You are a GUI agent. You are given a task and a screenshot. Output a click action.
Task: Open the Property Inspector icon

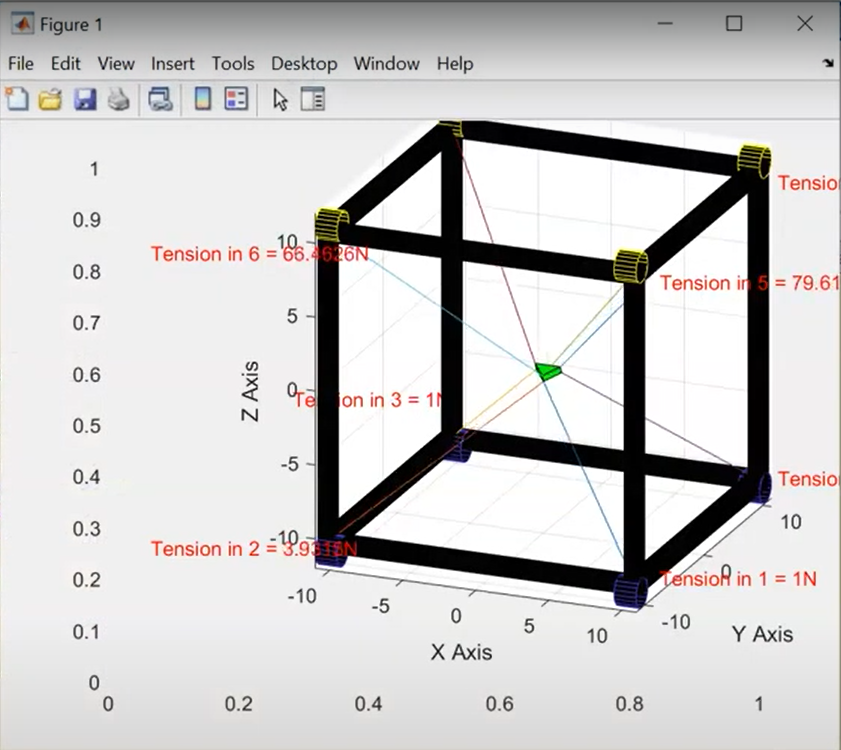(313, 99)
